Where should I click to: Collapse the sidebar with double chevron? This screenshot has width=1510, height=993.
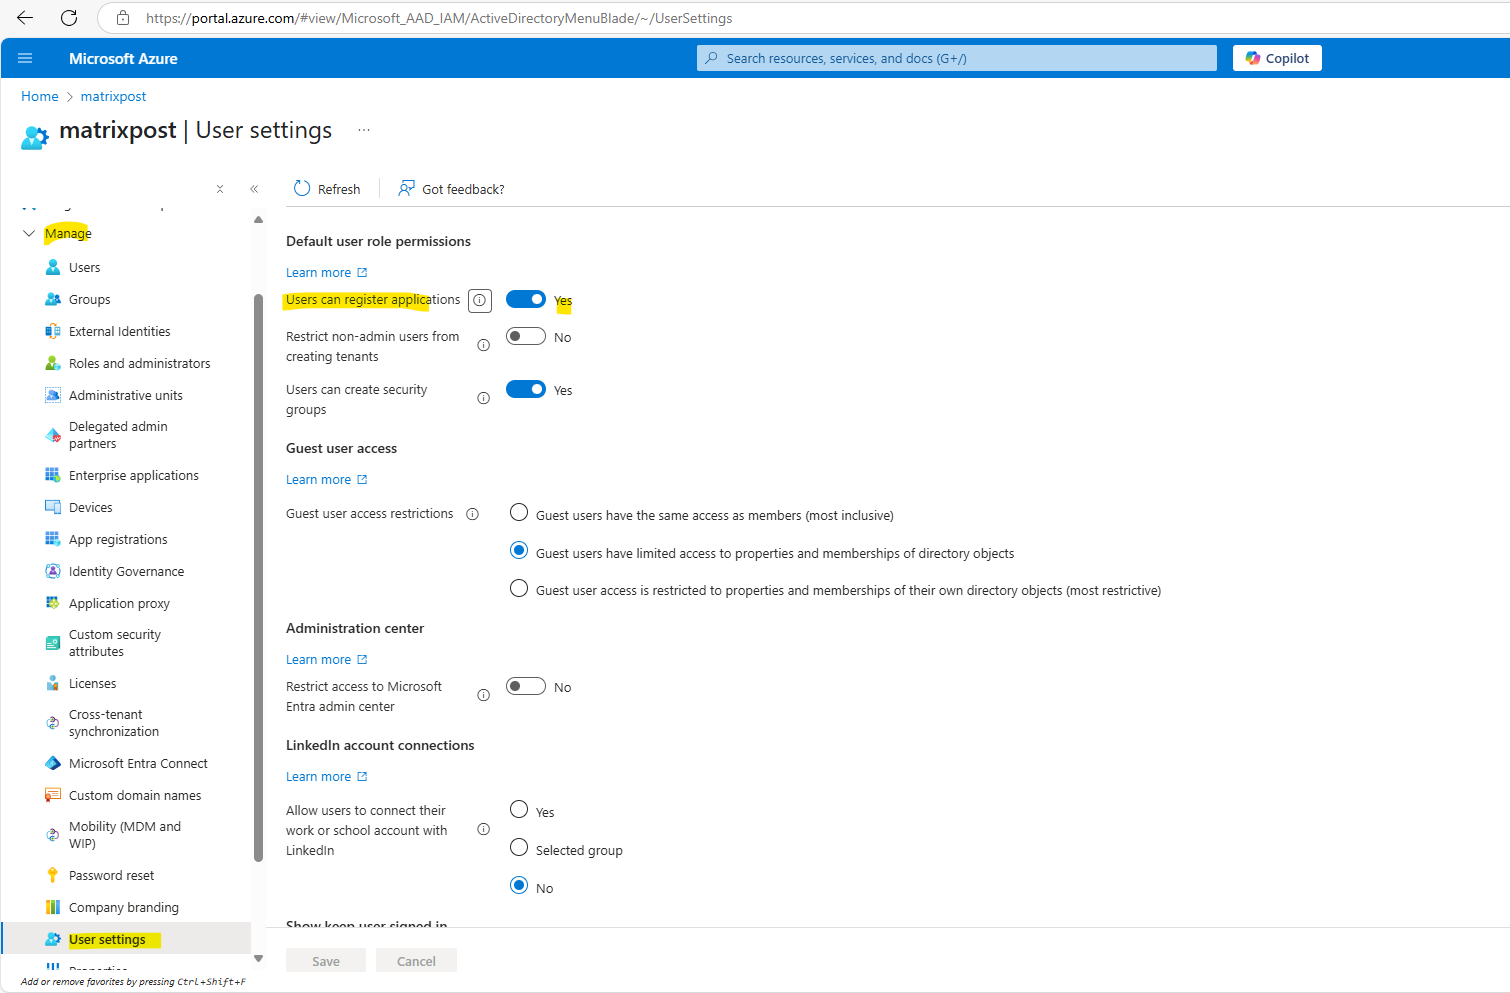click(x=254, y=188)
